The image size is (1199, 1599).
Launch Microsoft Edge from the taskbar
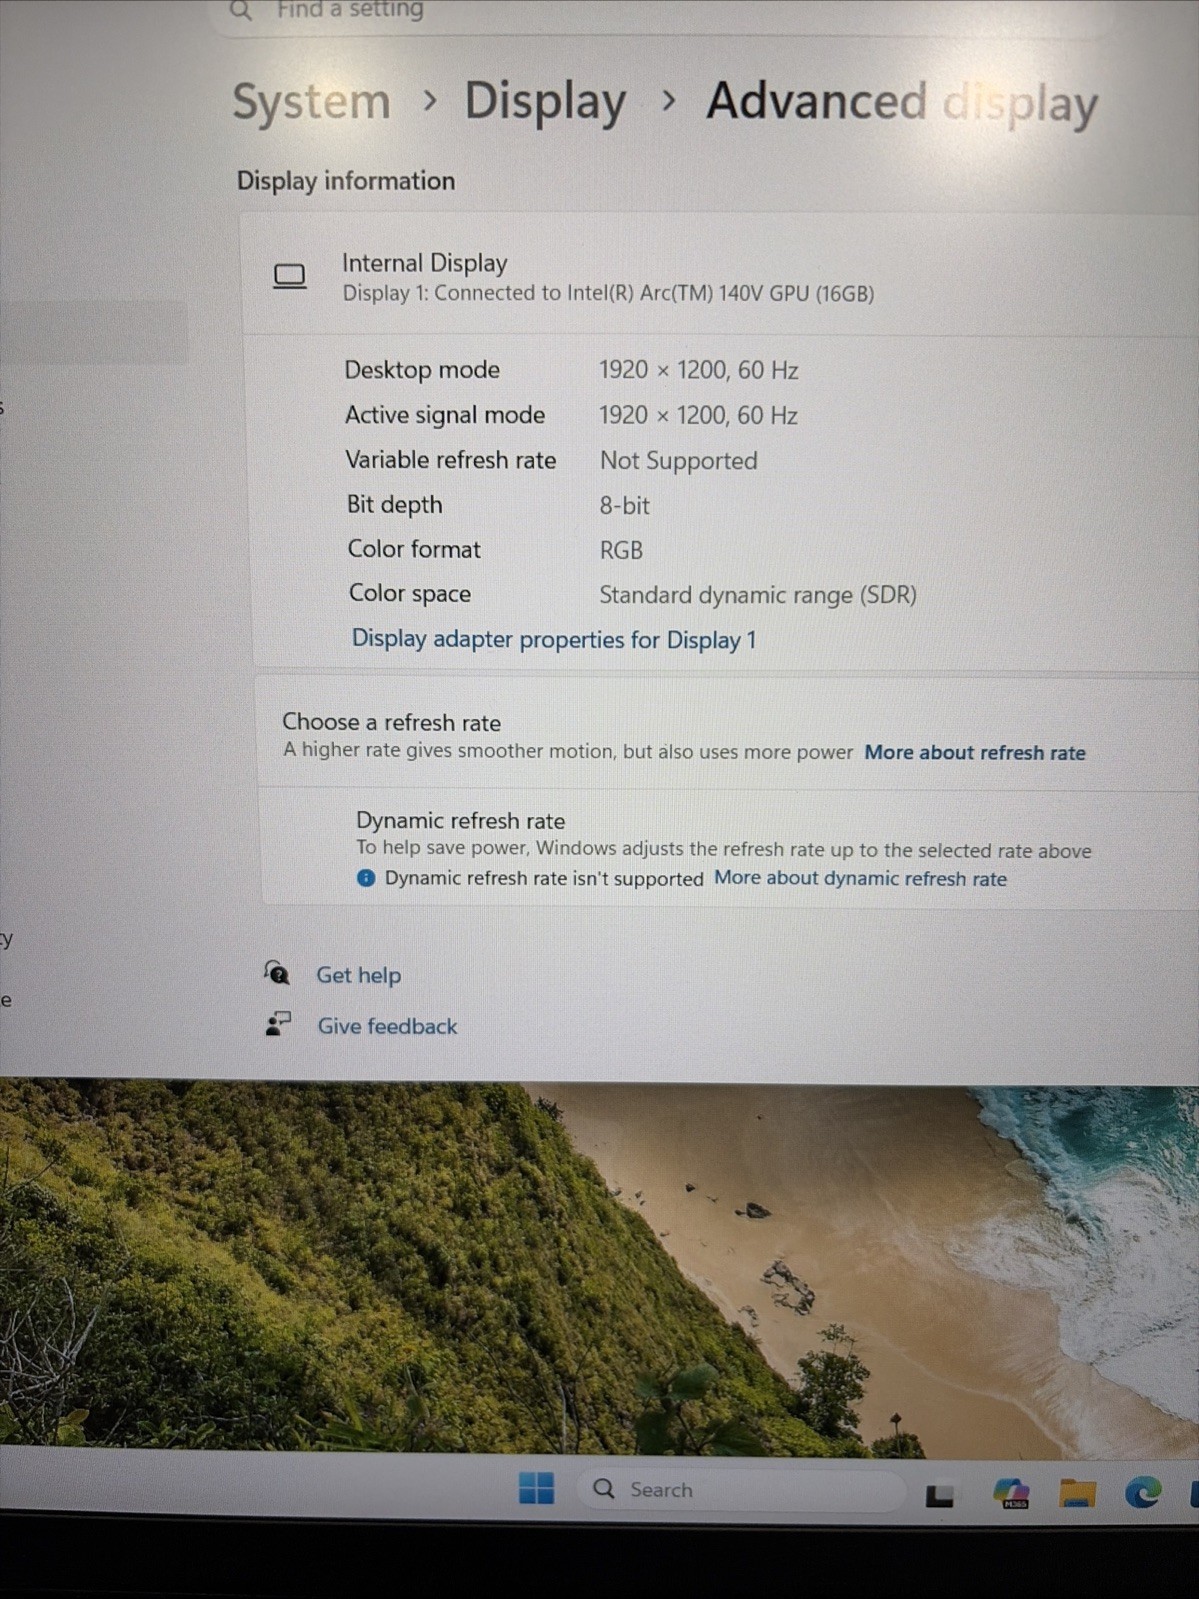(x=1143, y=1493)
